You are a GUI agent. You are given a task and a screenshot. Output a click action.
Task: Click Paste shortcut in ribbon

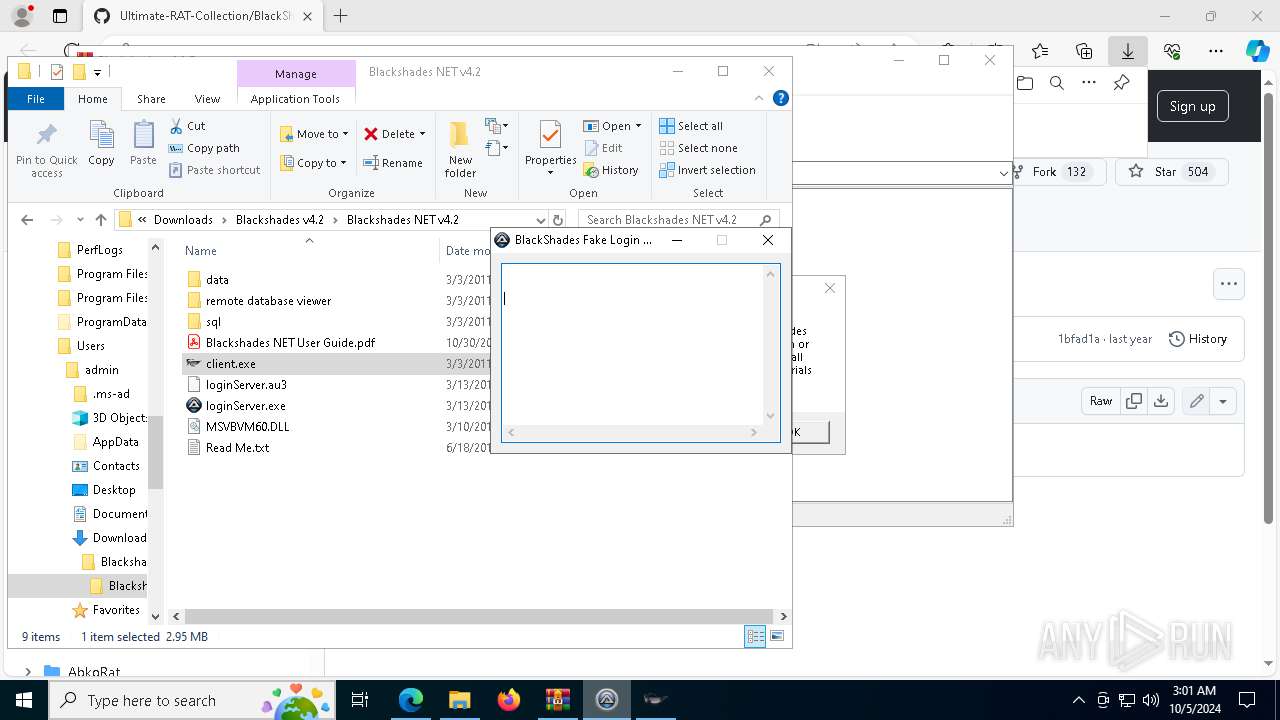[x=214, y=170]
